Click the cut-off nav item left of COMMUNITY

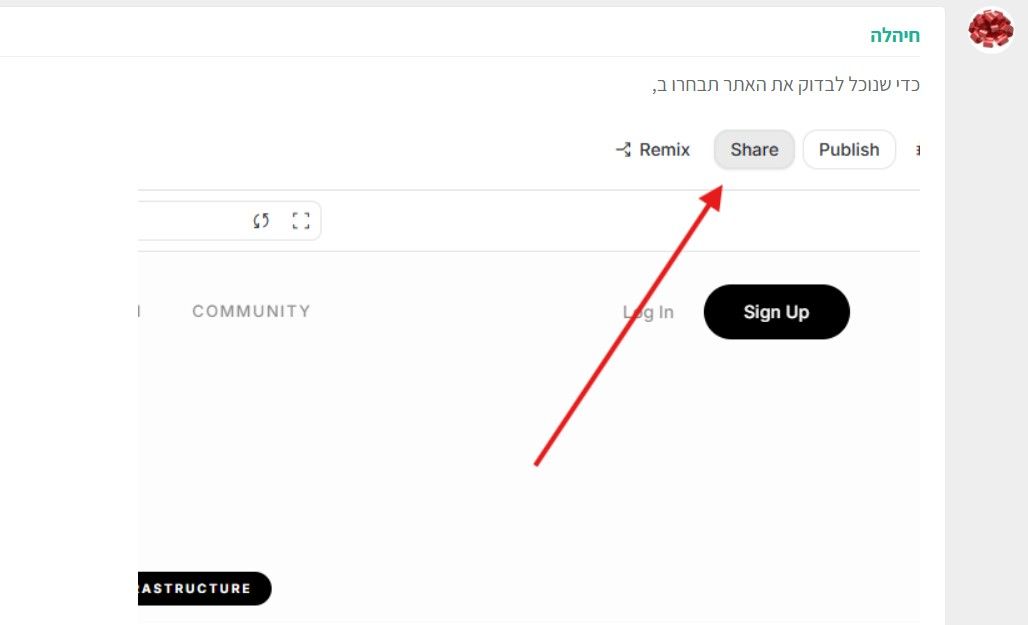(140, 311)
